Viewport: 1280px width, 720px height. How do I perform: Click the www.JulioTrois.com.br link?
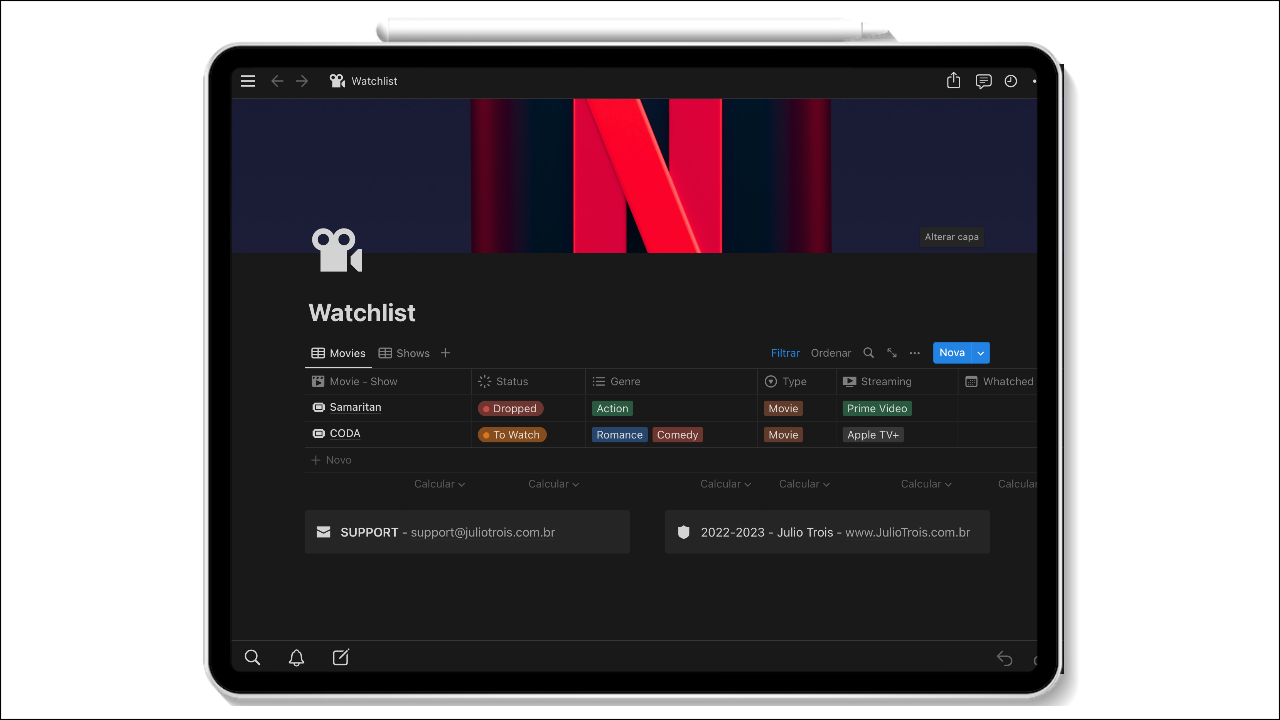[908, 532]
